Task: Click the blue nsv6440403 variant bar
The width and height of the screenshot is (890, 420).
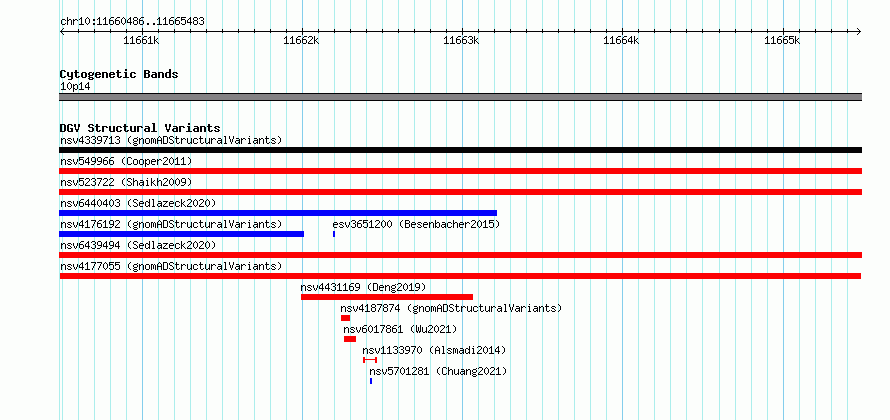Action: coord(278,213)
